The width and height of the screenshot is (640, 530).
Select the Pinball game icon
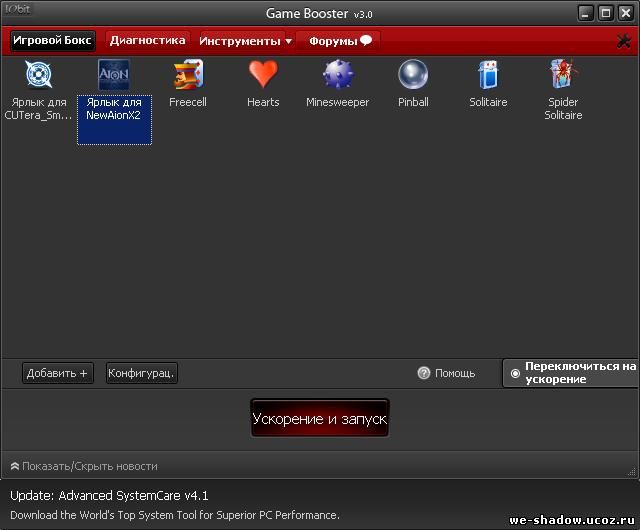(x=413, y=74)
